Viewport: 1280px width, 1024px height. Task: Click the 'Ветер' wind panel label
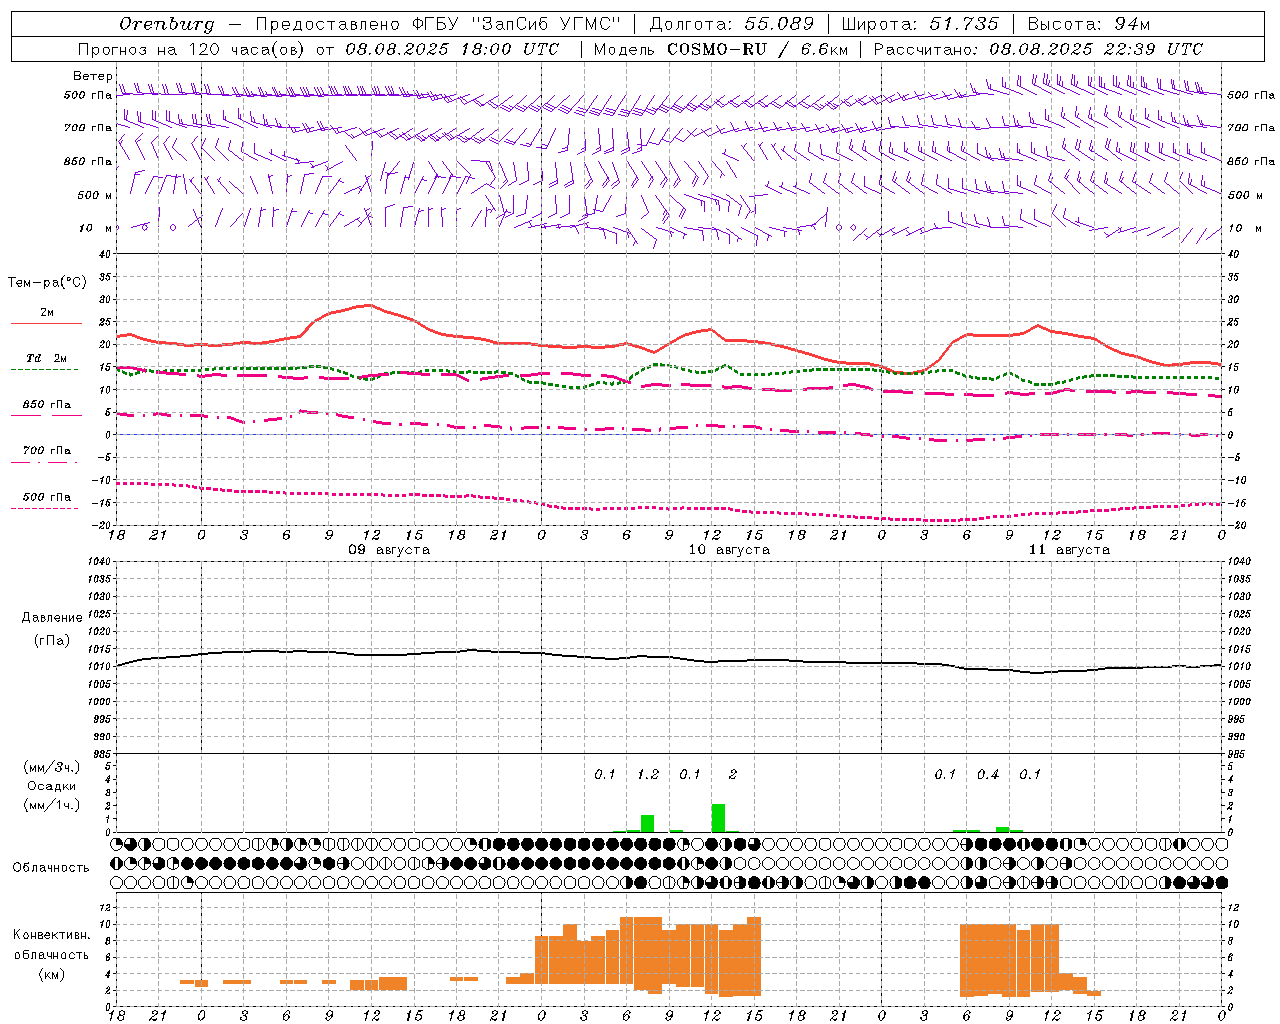click(x=92, y=76)
